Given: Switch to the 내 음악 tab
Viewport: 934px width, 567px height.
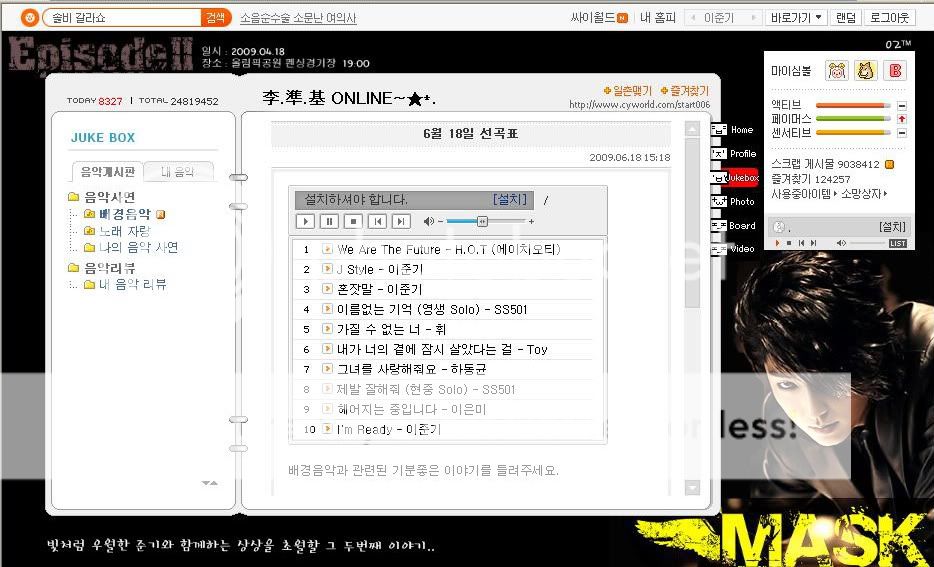Looking at the screenshot, I should (177, 172).
